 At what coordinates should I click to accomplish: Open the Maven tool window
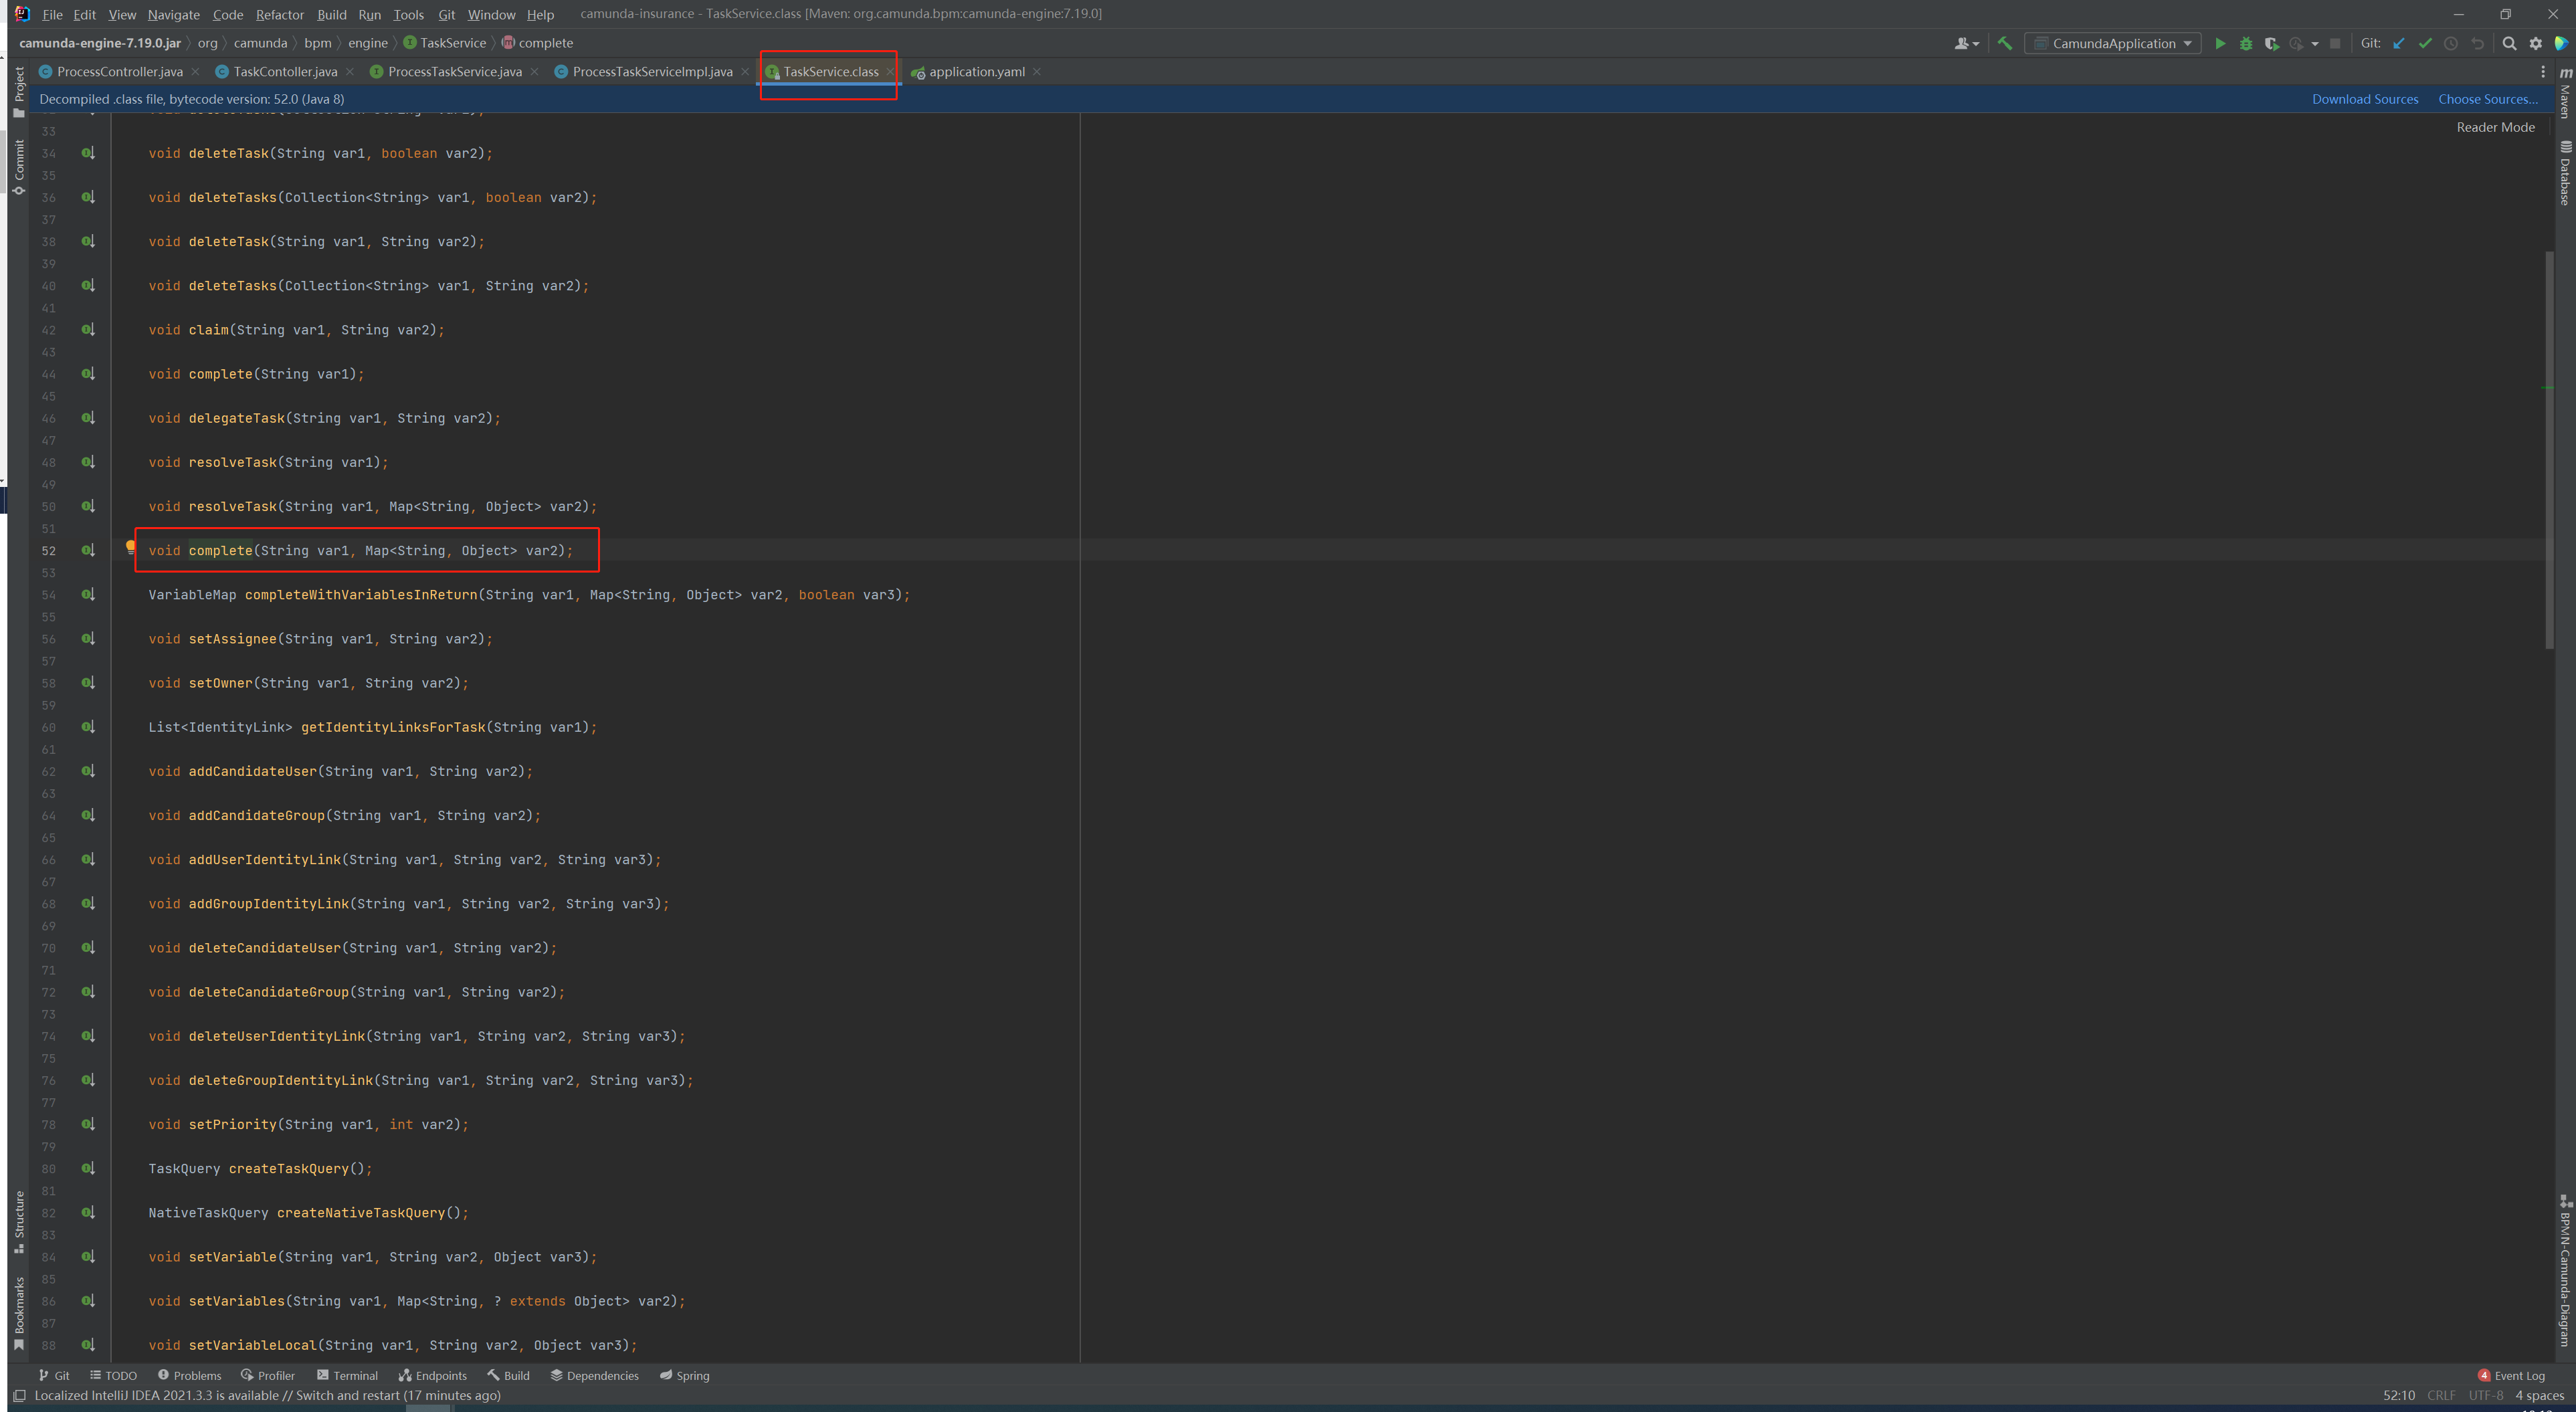tap(2565, 94)
